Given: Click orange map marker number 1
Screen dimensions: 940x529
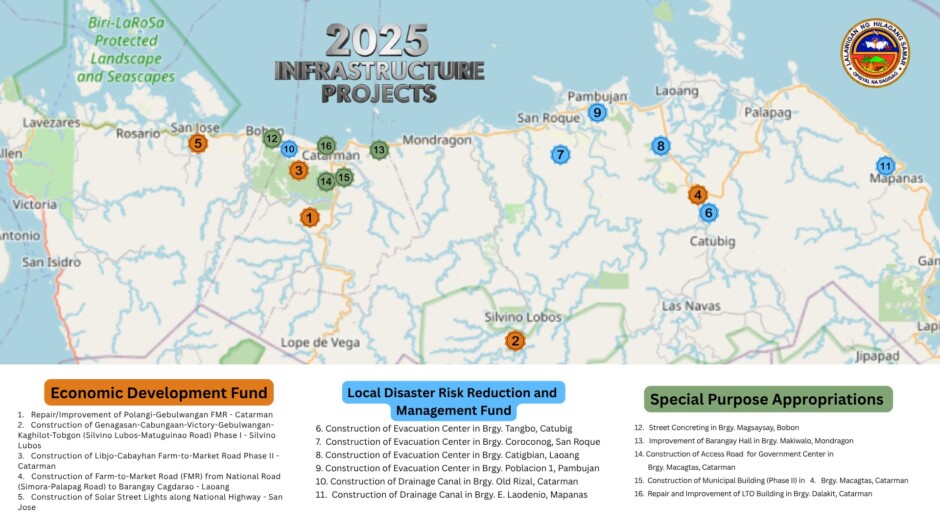Looking at the screenshot, I should tap(310, 217).
